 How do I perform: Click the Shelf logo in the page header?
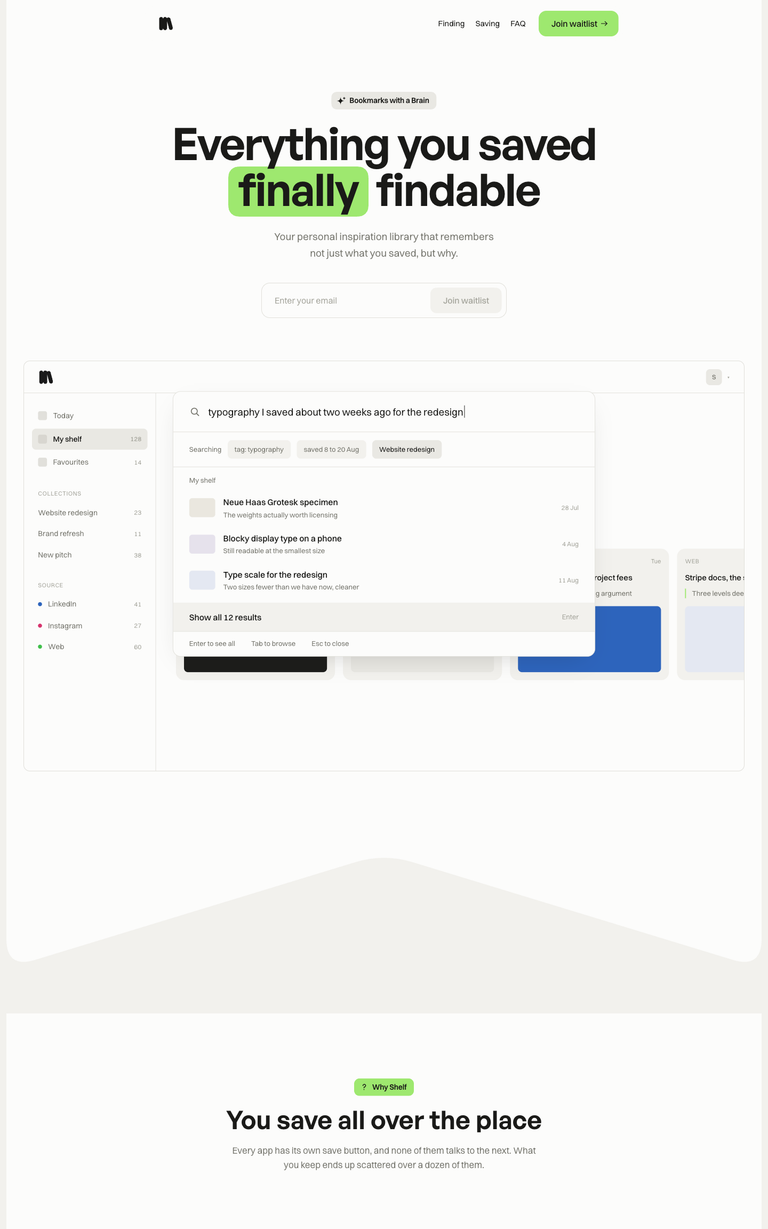[166, 23]
